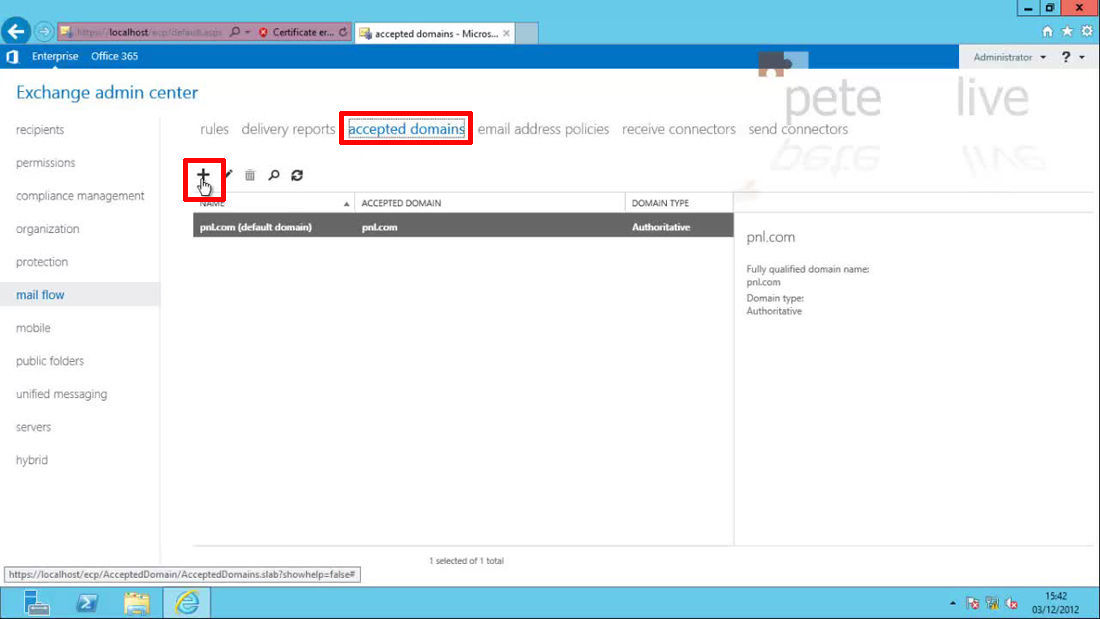The image size is (1100, 619).
Task: Switch to the delivery reports tab
Action: [288, 129]
